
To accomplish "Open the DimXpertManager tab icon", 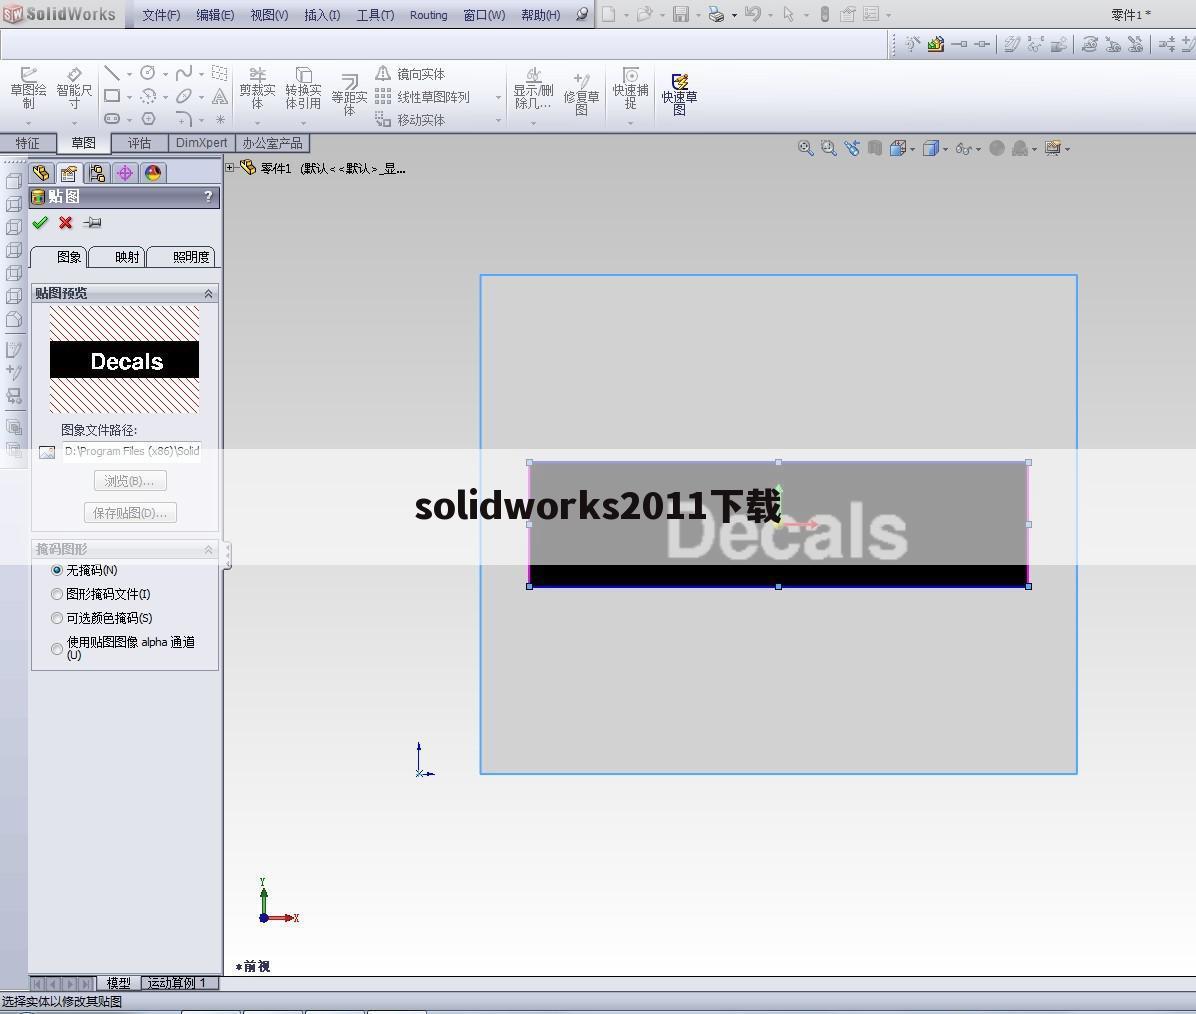I will coord(125,173).
